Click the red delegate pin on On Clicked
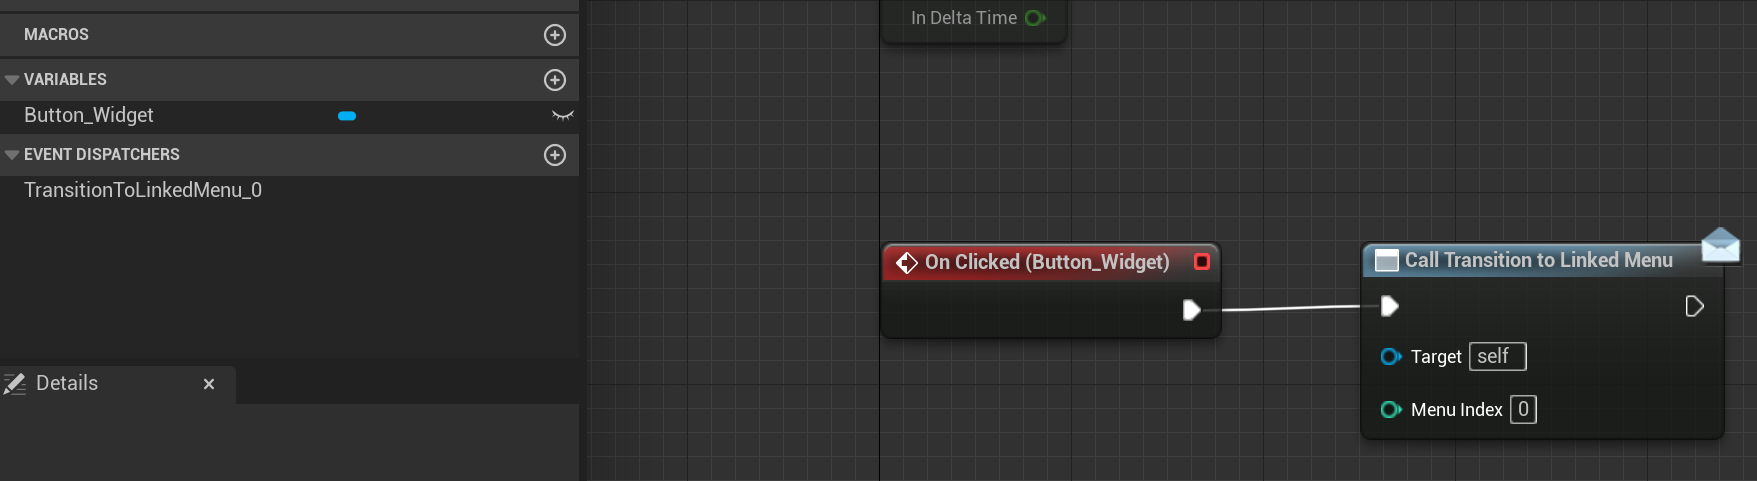 (1202, 261)
